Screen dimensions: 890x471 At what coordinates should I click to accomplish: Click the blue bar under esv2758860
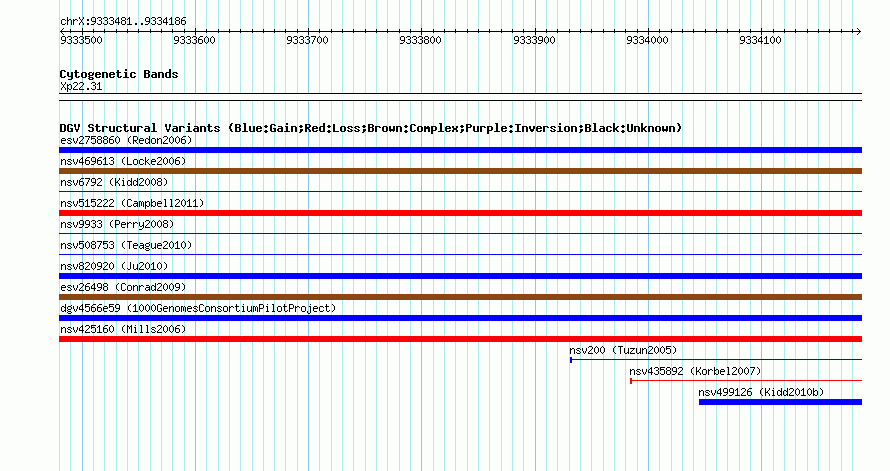(x=460, y=150)
